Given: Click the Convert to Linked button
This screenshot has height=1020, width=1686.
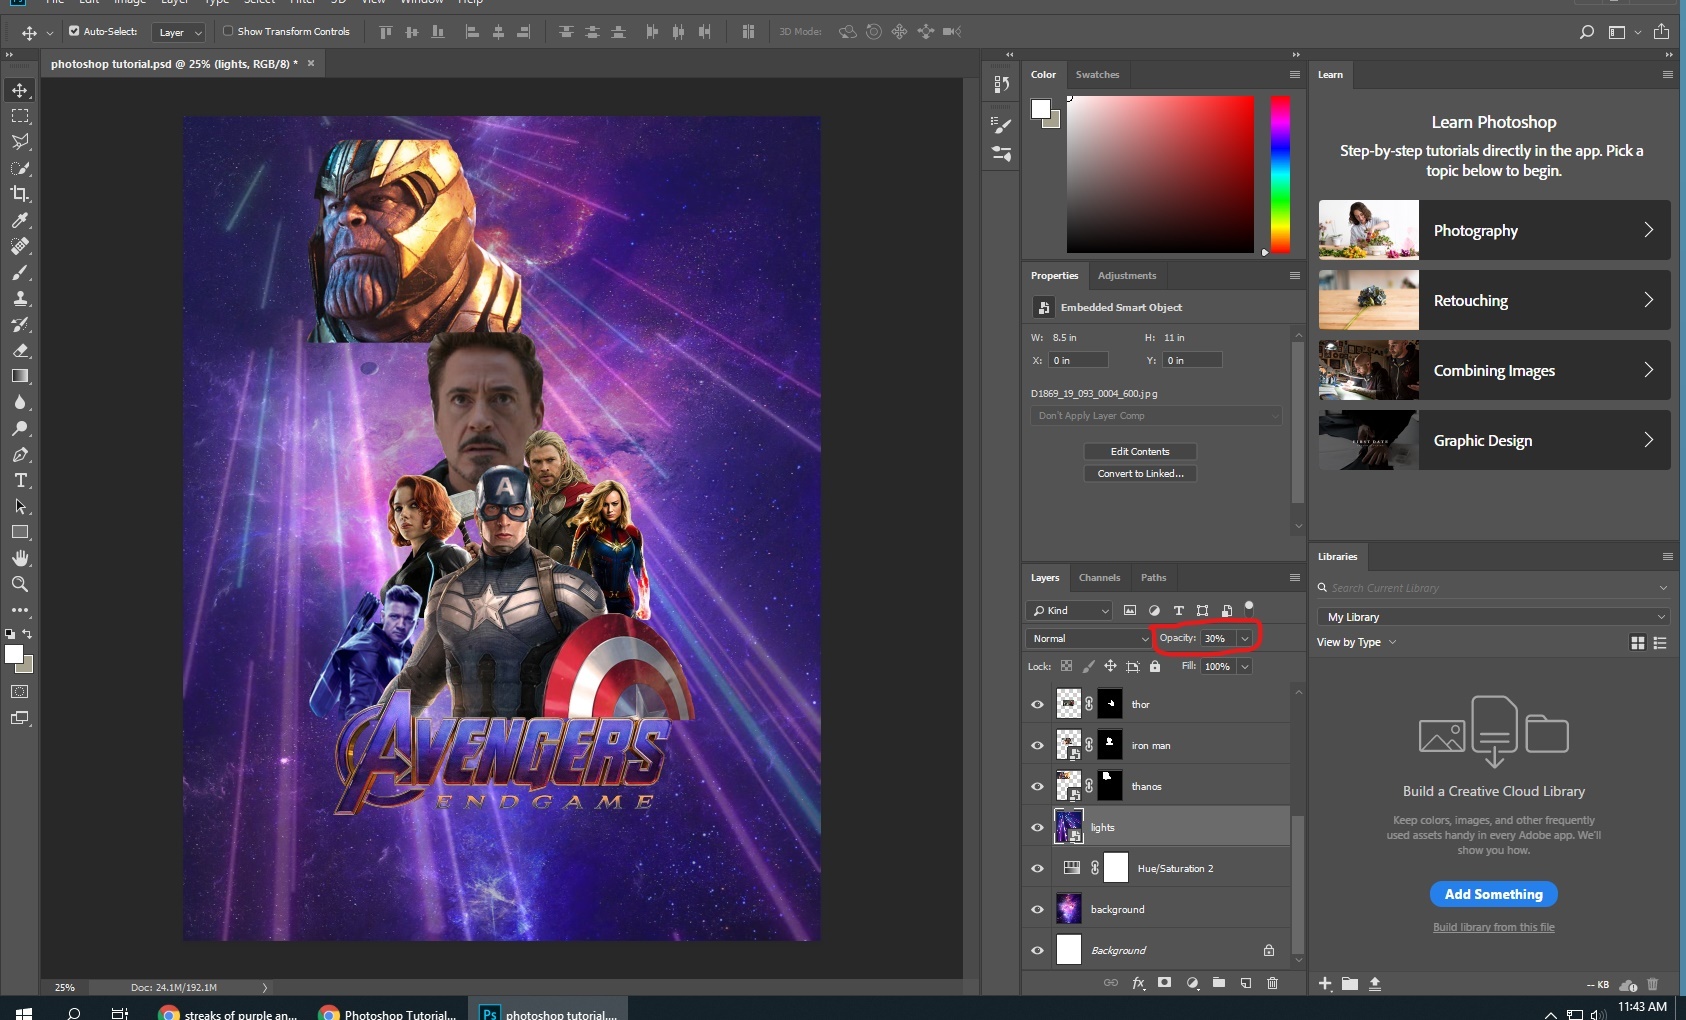Looking at the screenshot, I should [1140, 474].
